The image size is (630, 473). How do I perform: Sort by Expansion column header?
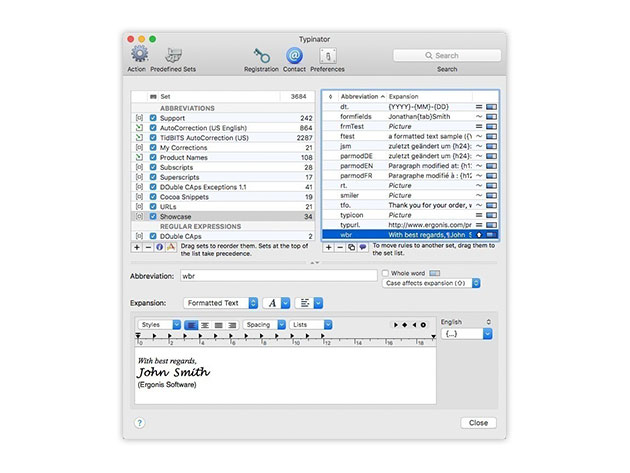tap(430, 96)
